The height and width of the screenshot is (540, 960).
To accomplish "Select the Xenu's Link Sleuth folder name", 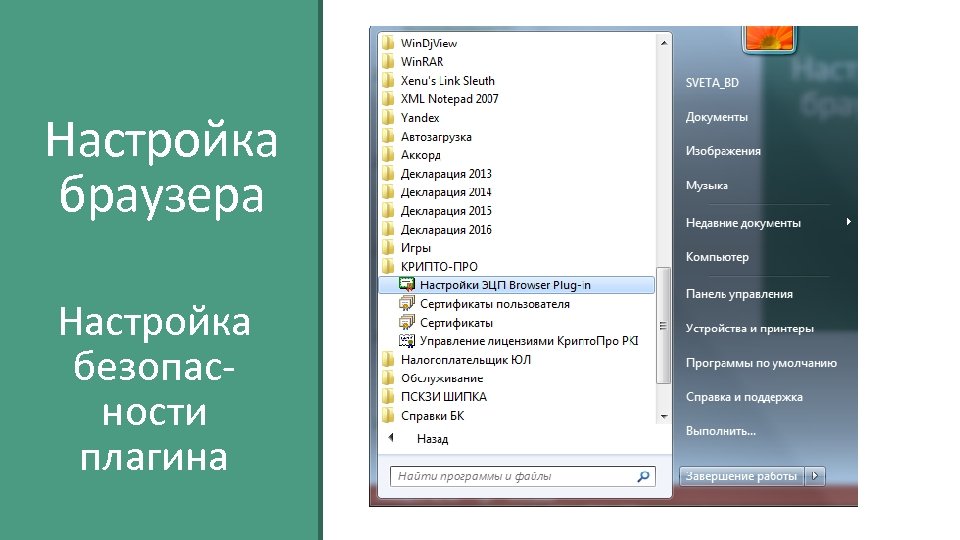I will click(448, 81).
